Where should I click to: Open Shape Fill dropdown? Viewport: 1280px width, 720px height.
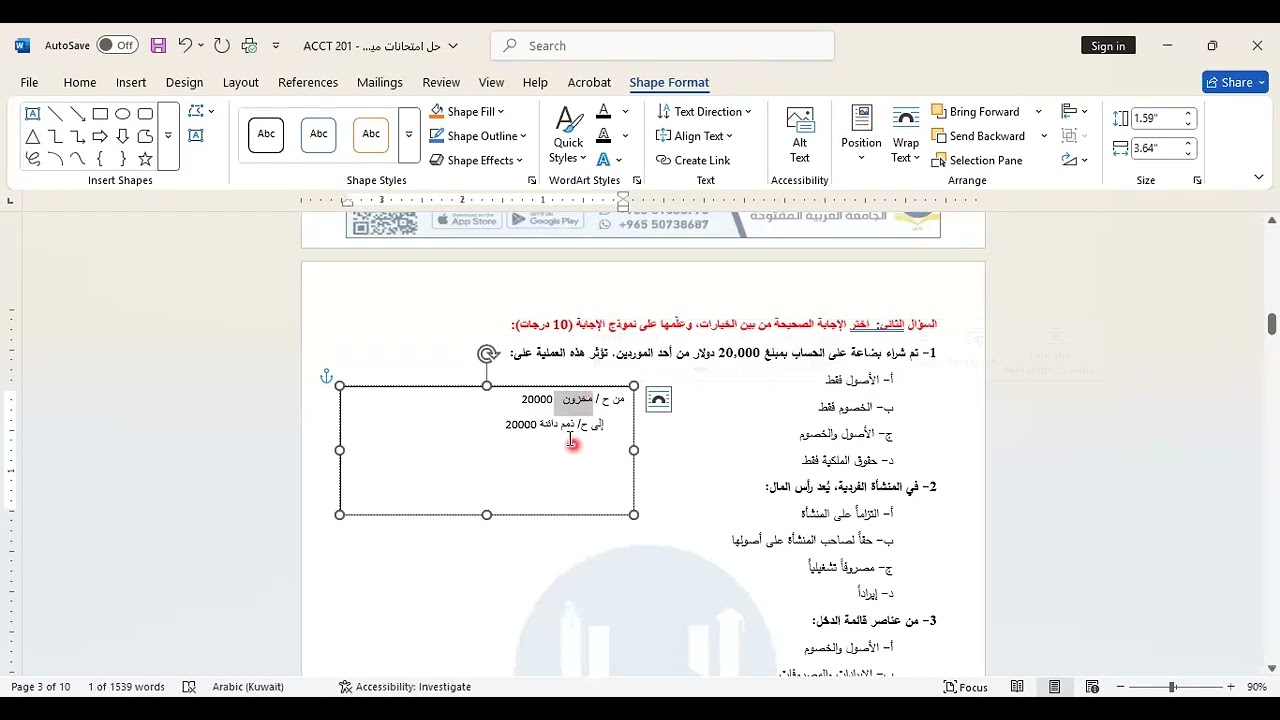[467, 112]
